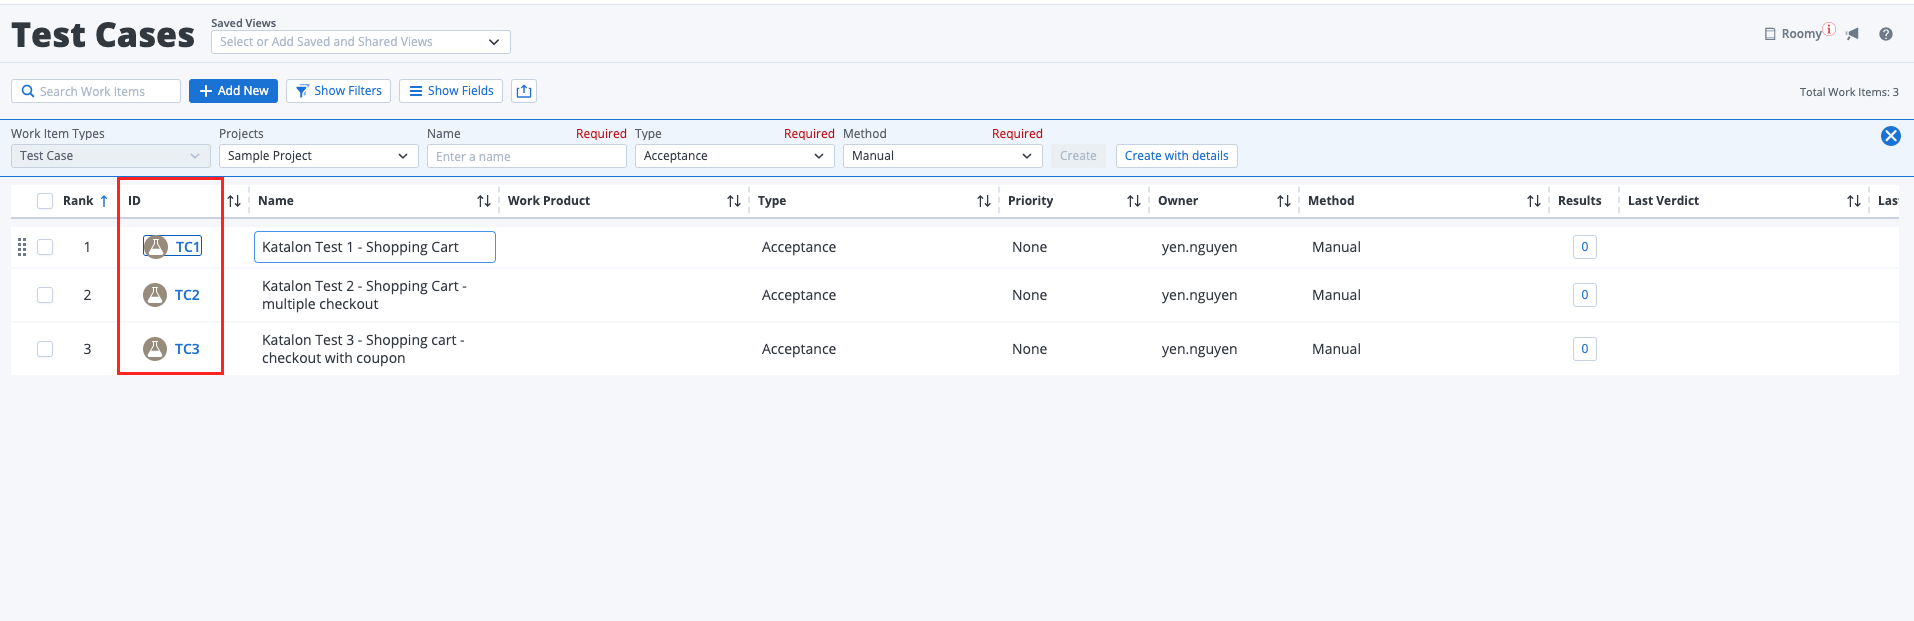Click the Search Work Items field

click(96, 91)
